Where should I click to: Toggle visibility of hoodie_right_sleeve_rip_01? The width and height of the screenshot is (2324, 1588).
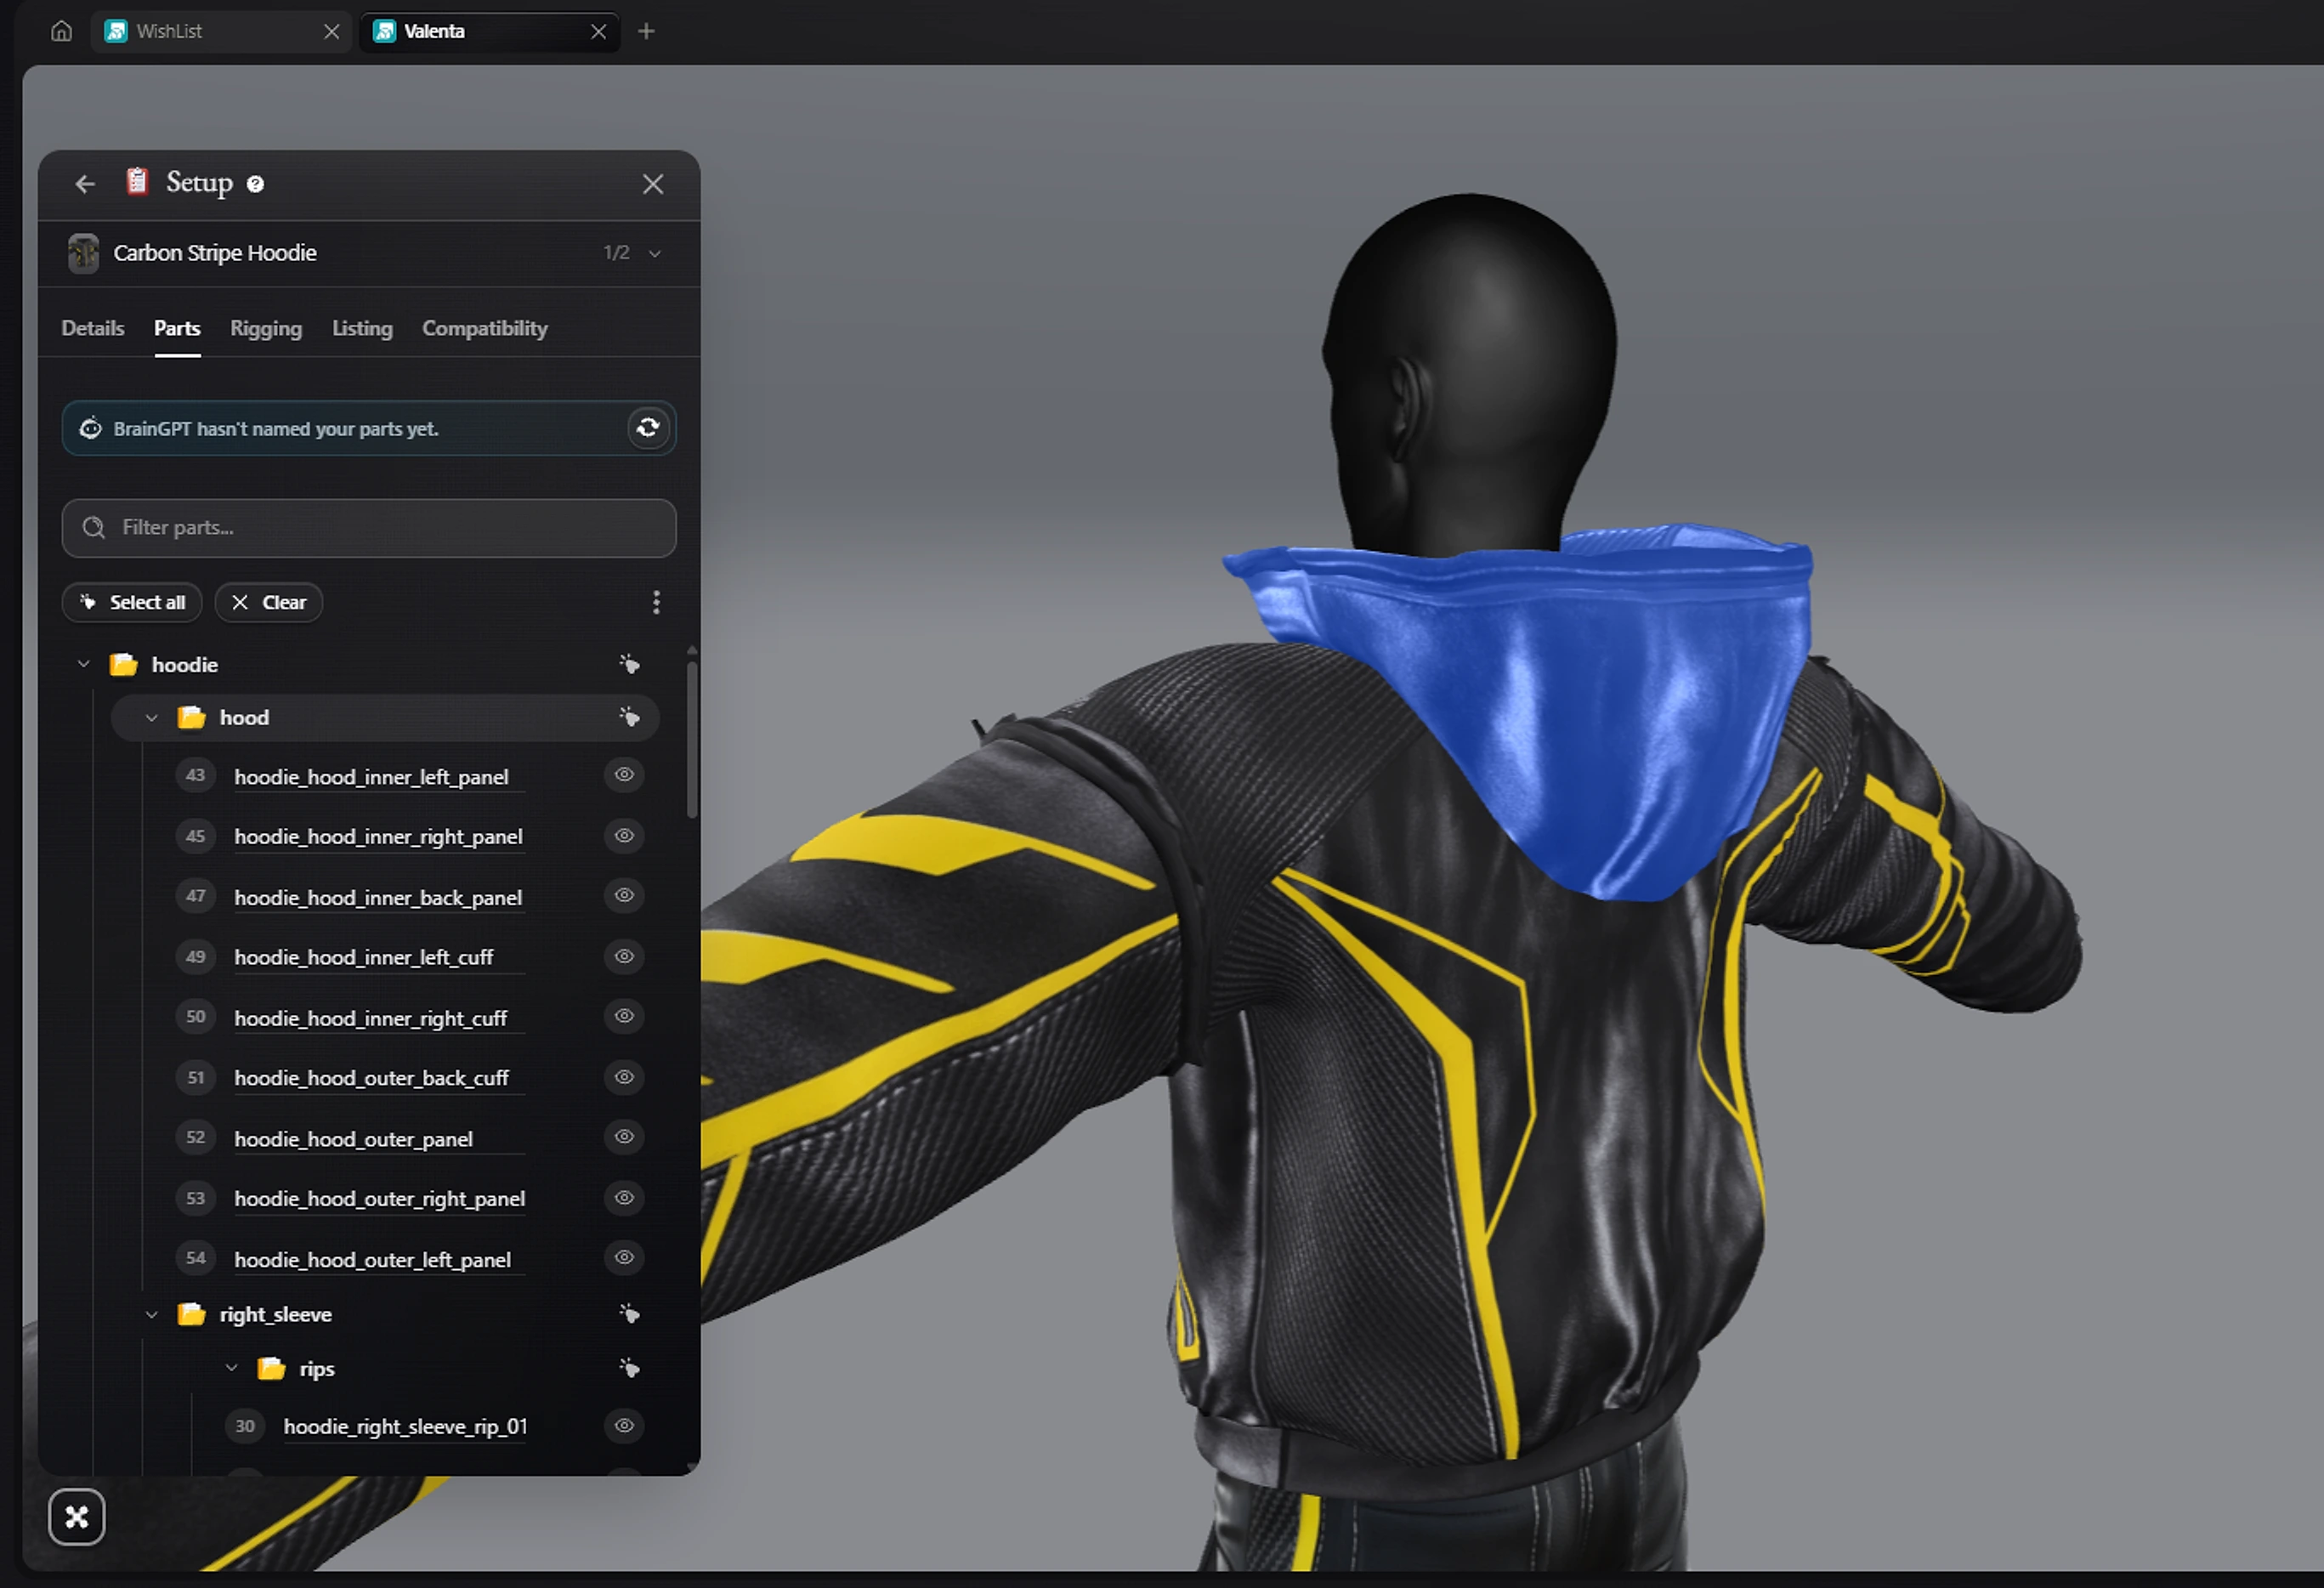click(x=624, y=1426)
